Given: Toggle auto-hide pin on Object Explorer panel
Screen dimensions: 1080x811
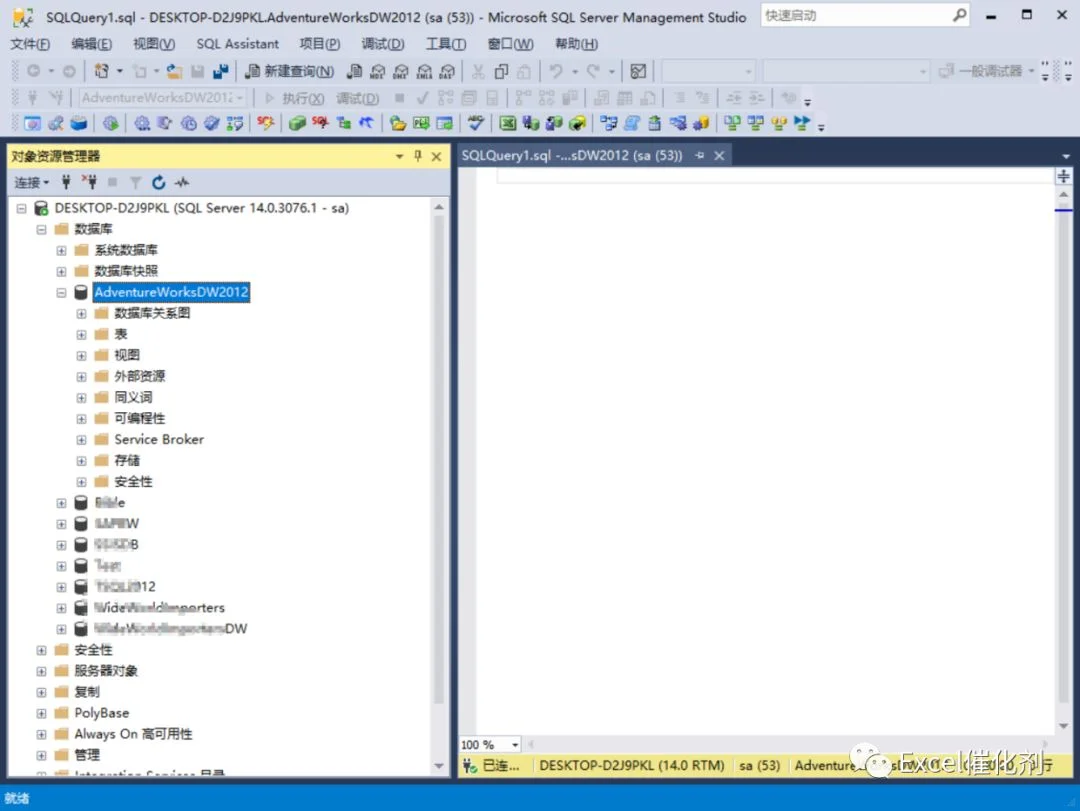Looking at the screenshot, I should click(417, 156).
